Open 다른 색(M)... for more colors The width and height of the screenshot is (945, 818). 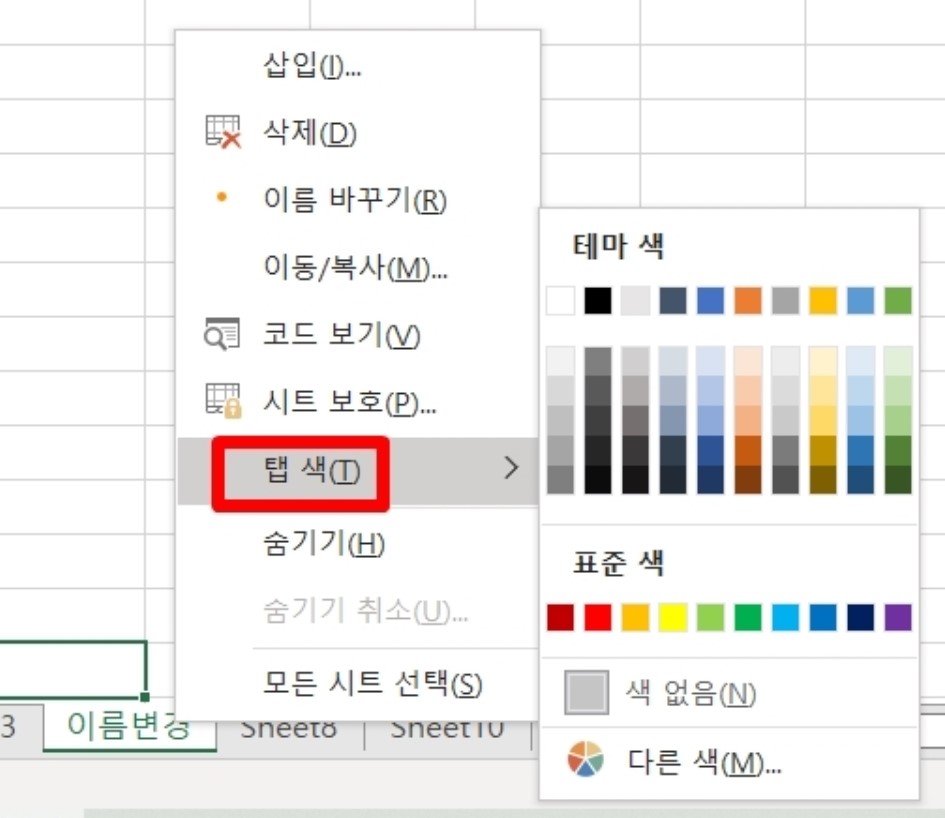pos(729,761)
